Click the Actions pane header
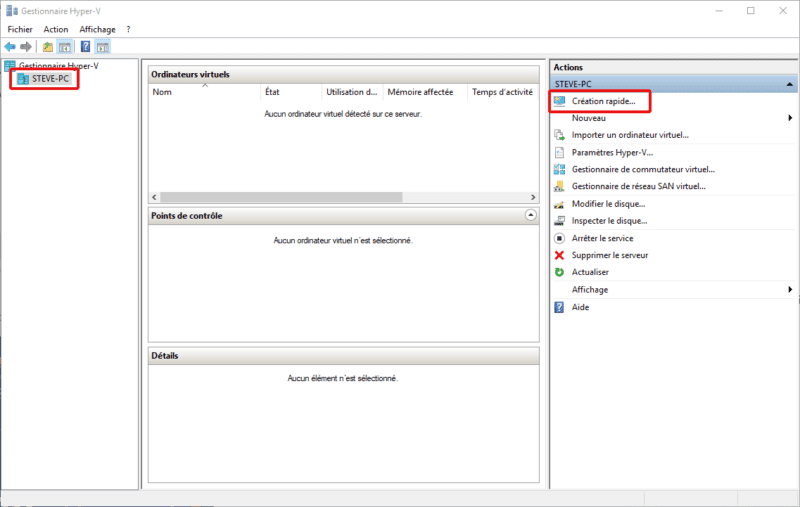This screenshot has width=800, height=507. pyautogui.click(x=674, y=67)
